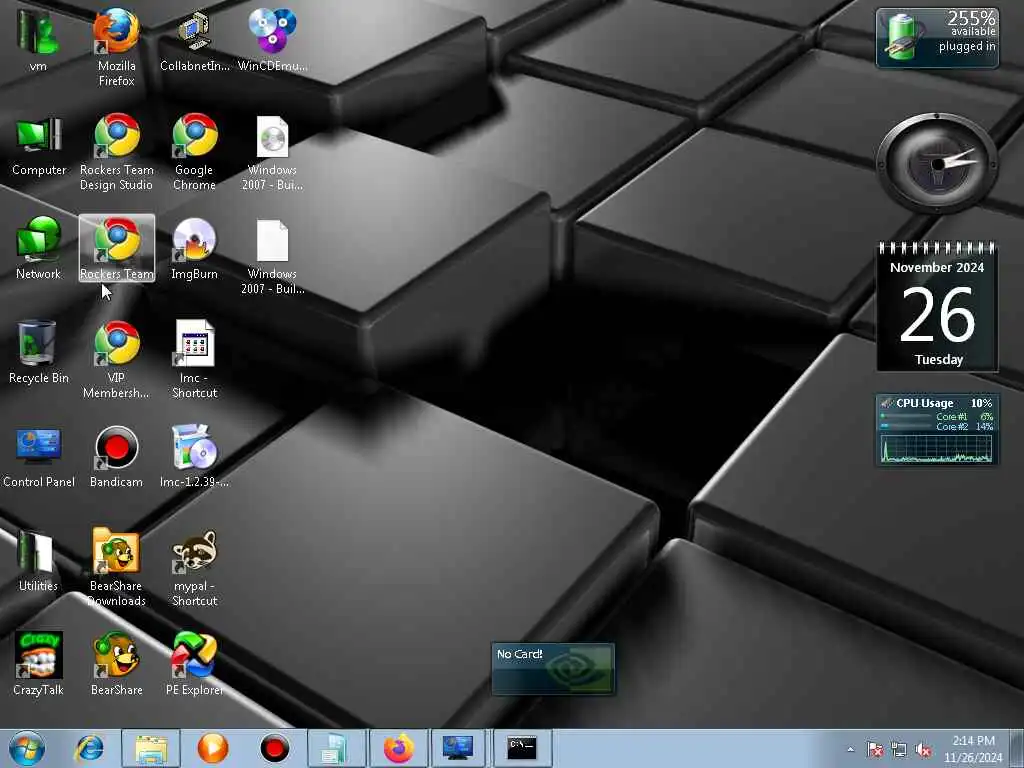Select the Windows 2007 disc image file
The height and width of the screenshot is (768, 1024).
[x=272, y=152]
